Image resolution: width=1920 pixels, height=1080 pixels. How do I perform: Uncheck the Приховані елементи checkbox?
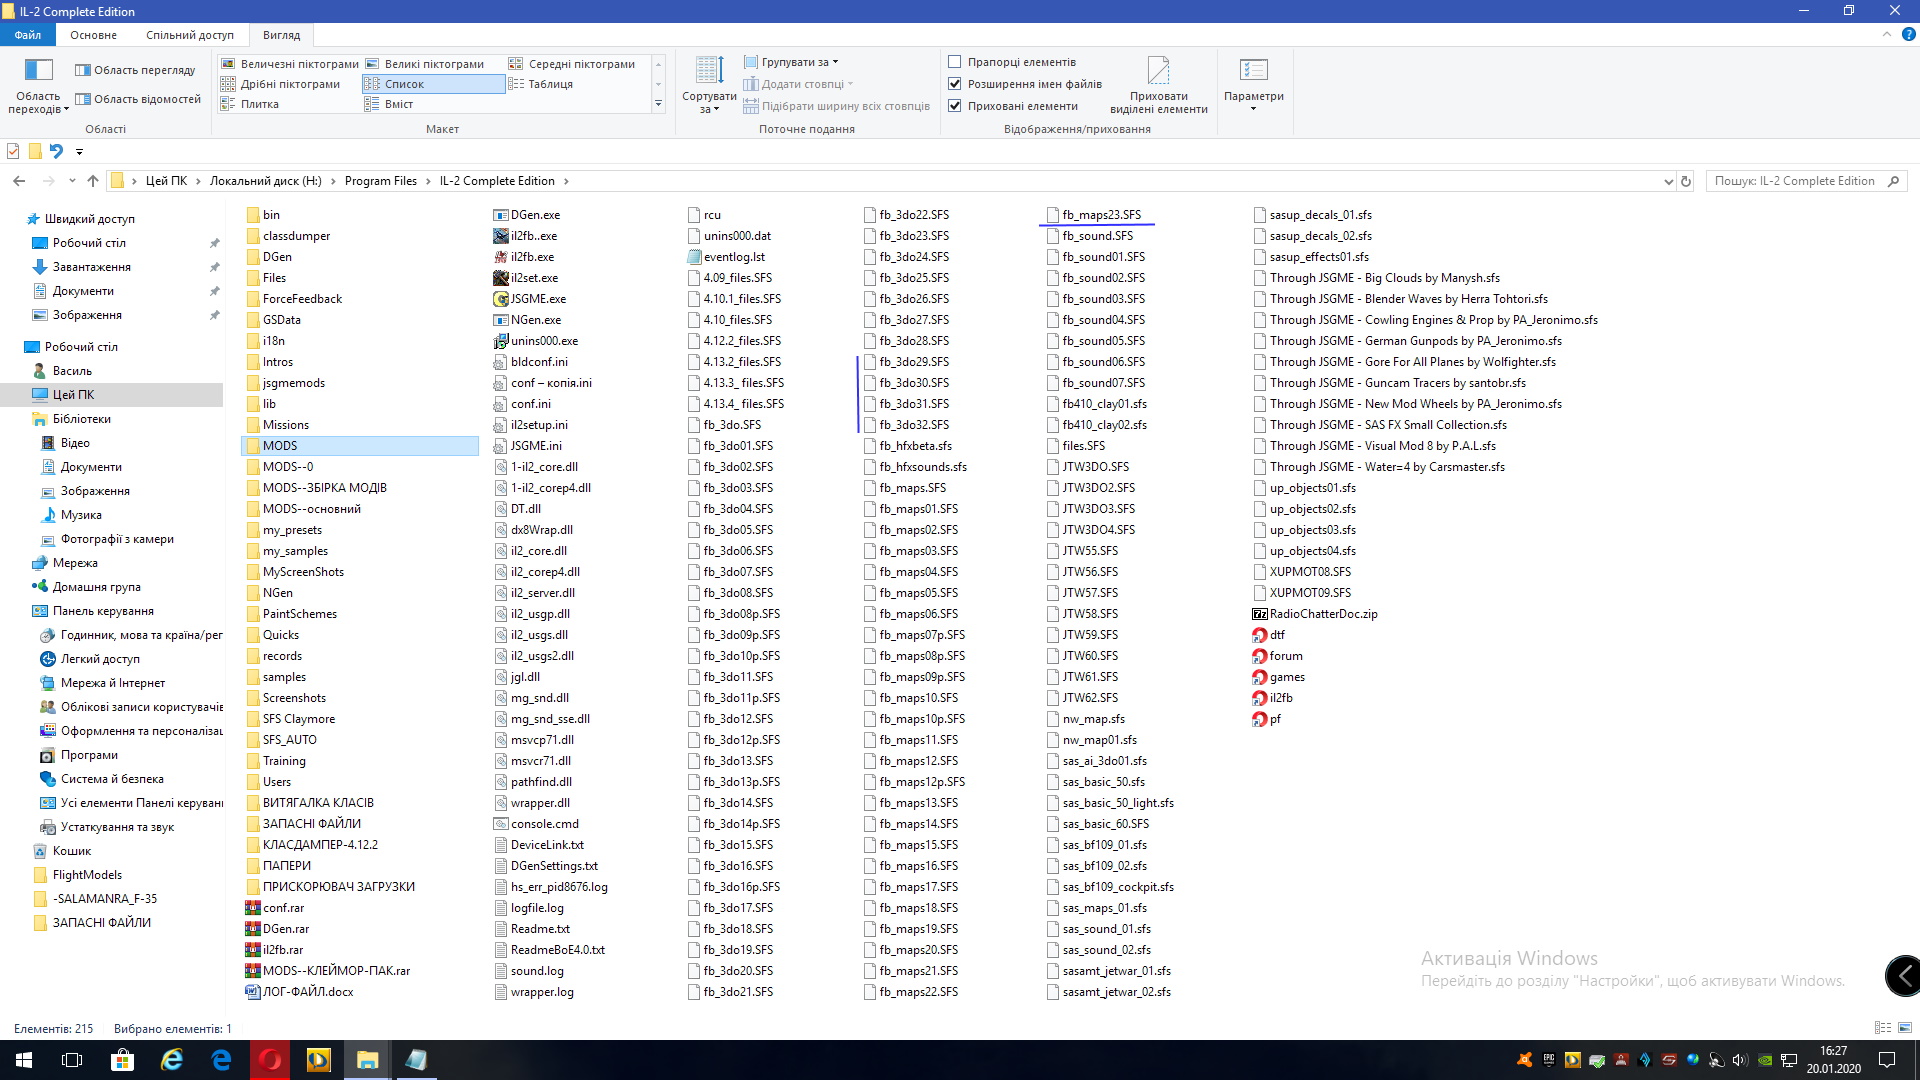pos(955,106)
